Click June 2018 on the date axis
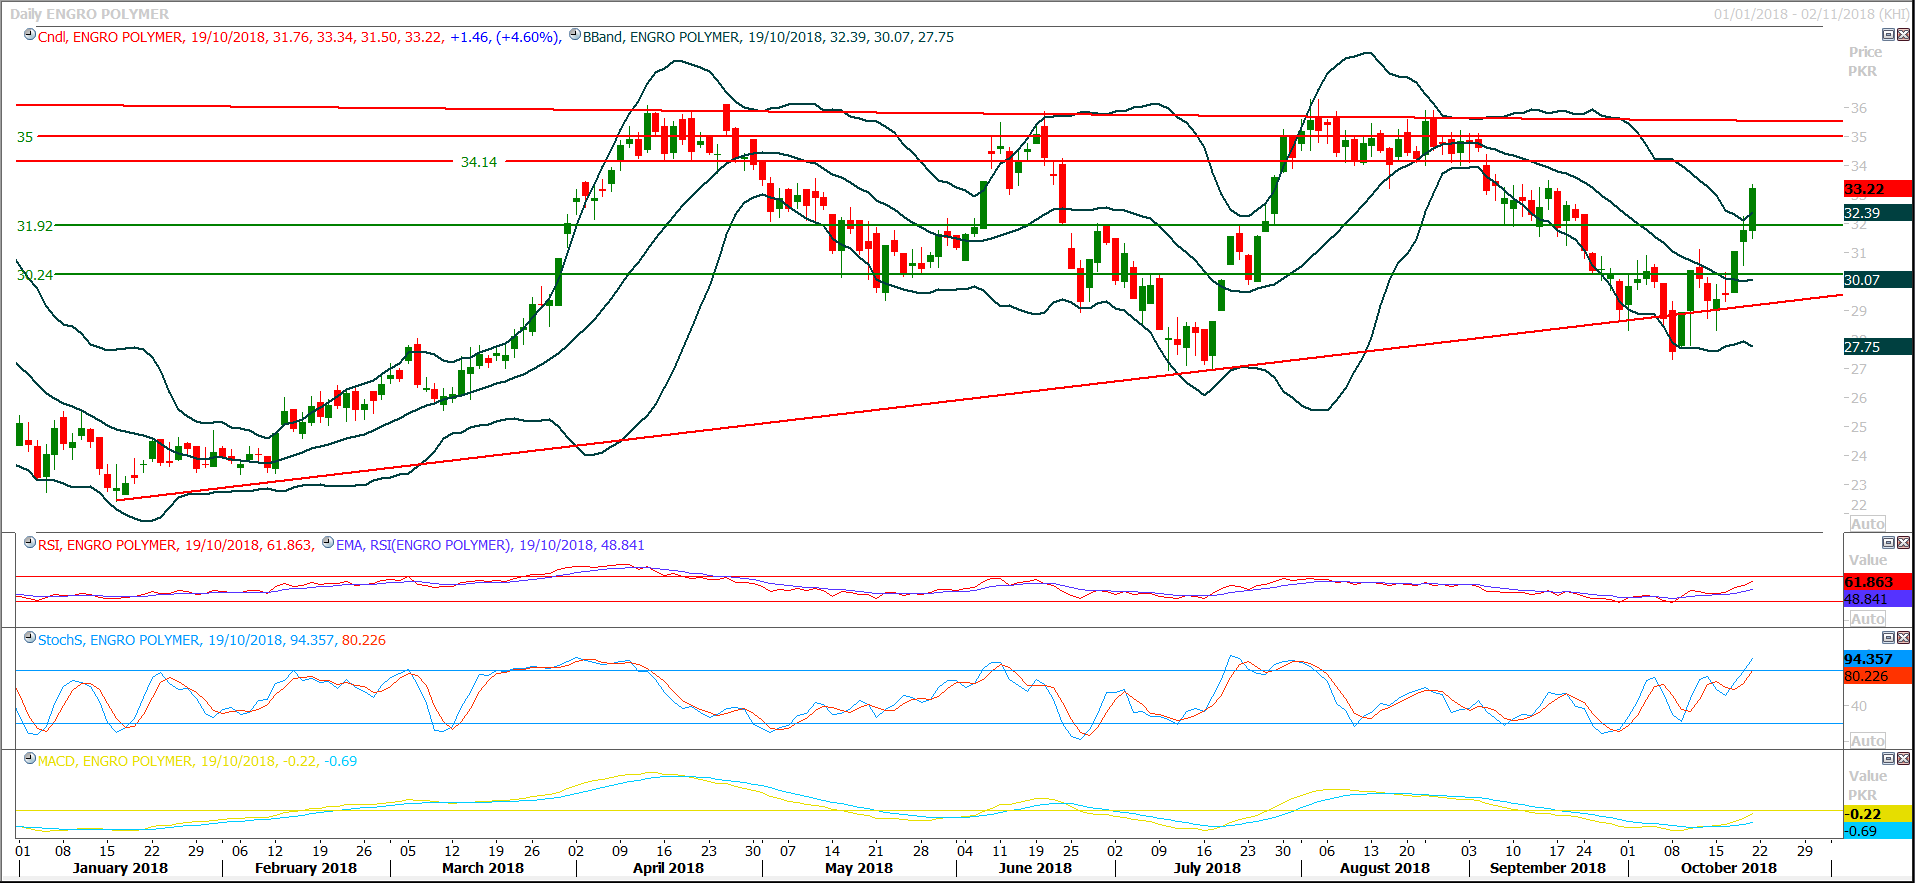The width and height of the screenshot is (1915, 883). click(x=1035, y=868)
